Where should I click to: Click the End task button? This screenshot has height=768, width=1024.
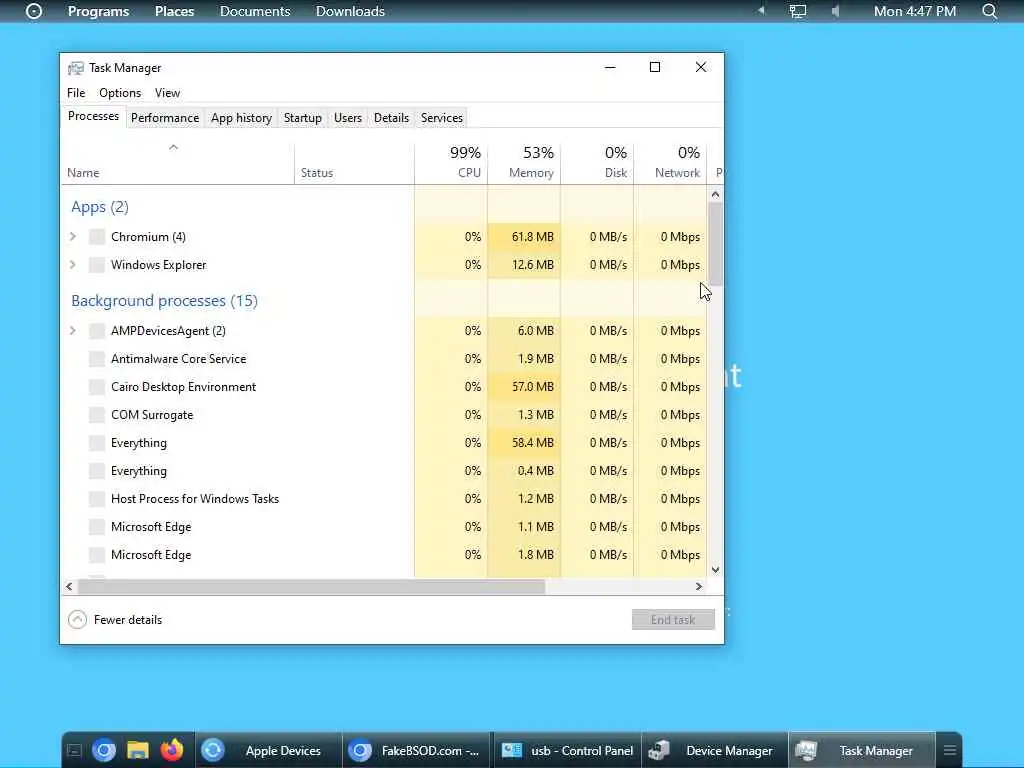click(x=673, y=619)
